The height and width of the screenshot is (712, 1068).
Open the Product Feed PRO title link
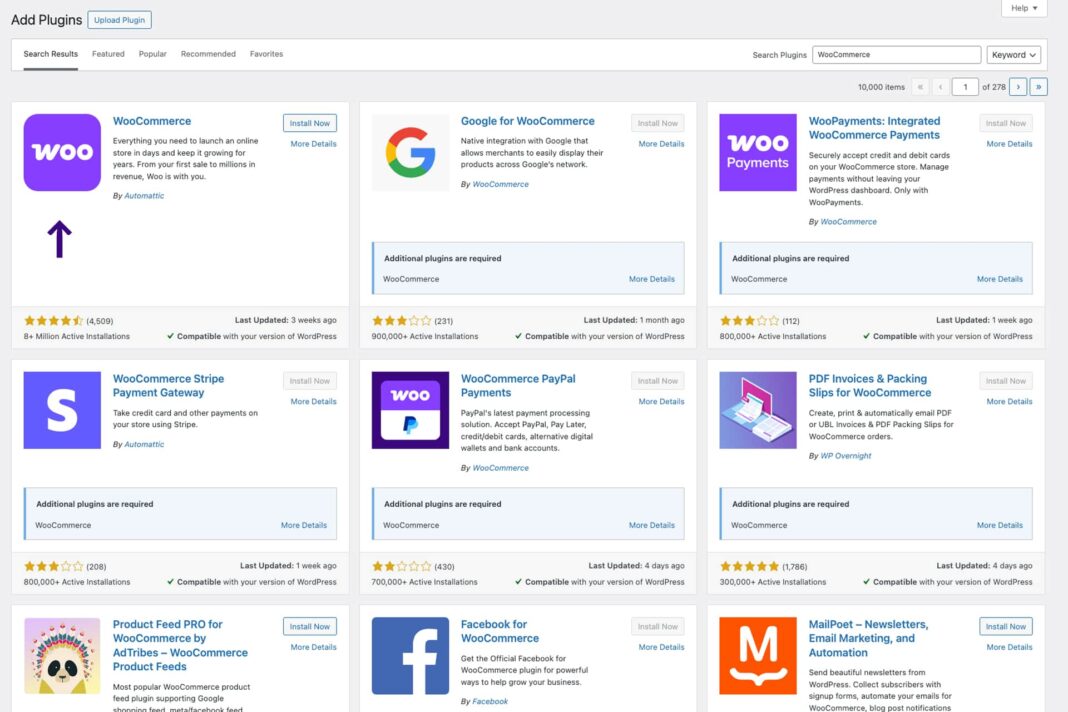click(180, 645)
